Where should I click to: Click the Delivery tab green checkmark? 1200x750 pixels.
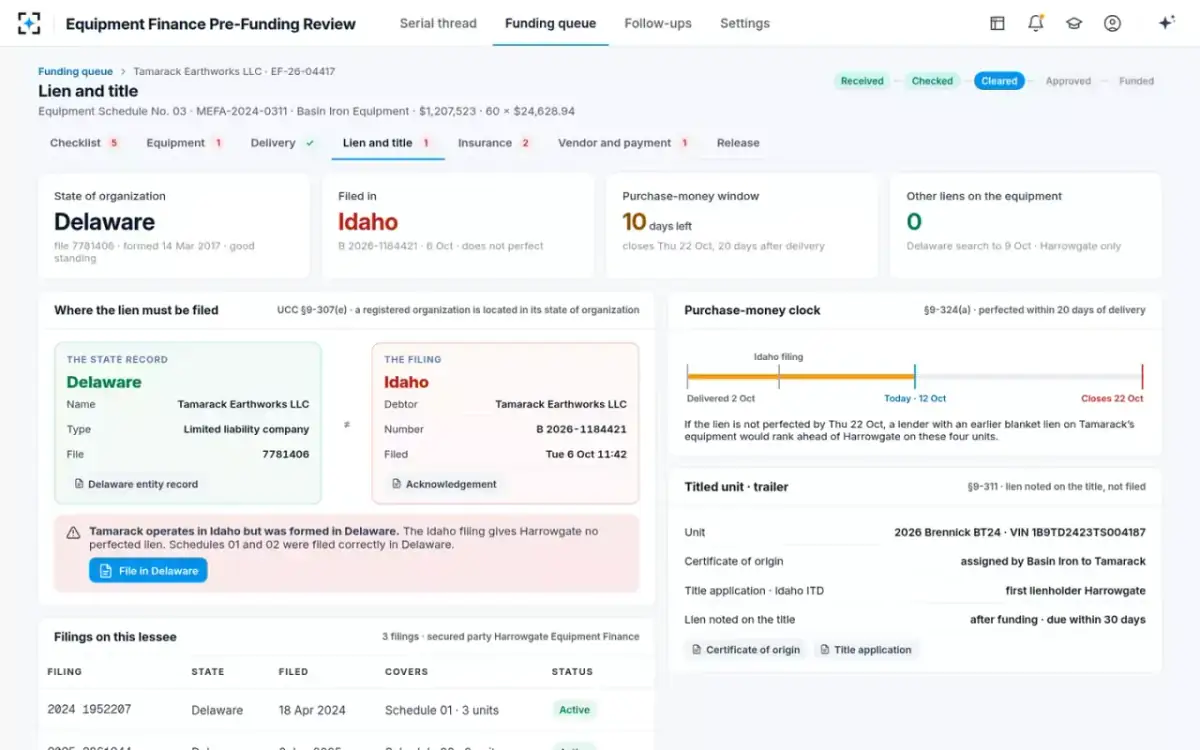[x=310, y=143]
